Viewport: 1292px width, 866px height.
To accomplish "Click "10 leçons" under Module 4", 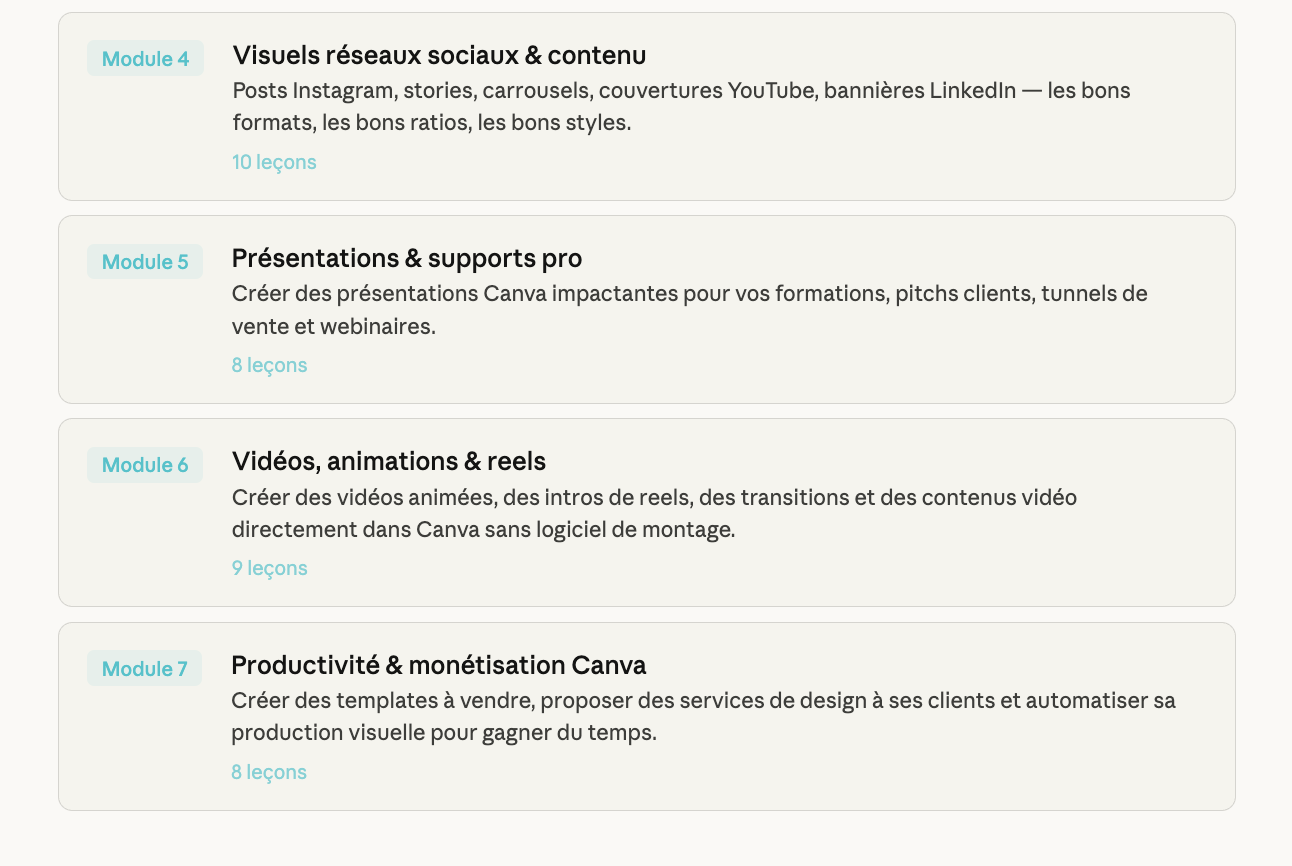I will coord(274,162).
